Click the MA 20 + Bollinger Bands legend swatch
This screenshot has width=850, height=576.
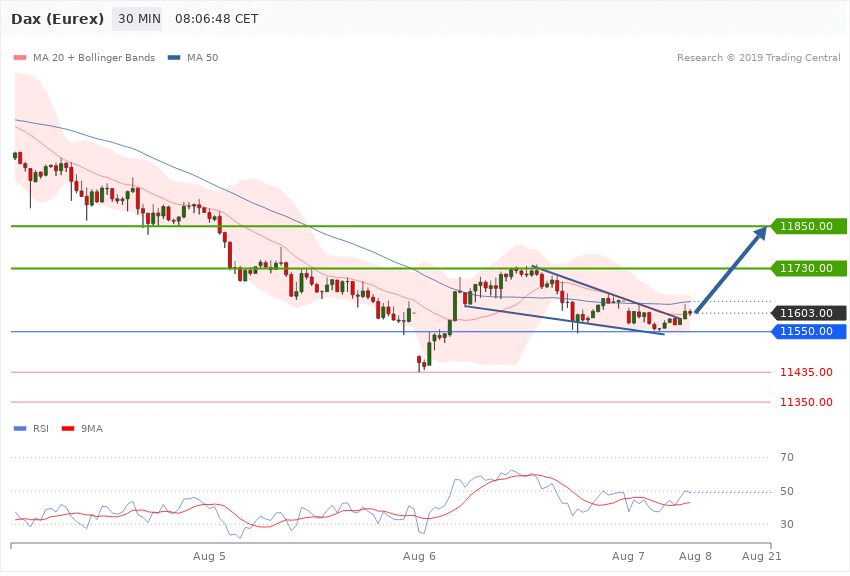(x=20, y=57)
